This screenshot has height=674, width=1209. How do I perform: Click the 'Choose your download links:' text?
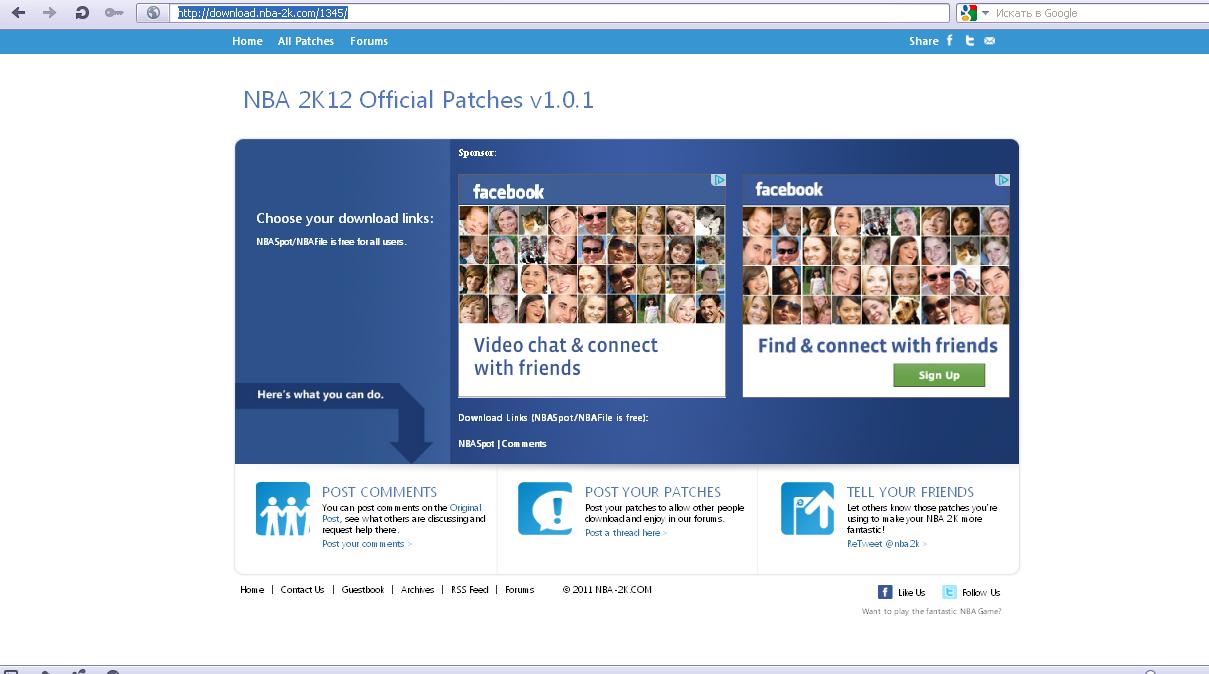click(345, 218)
